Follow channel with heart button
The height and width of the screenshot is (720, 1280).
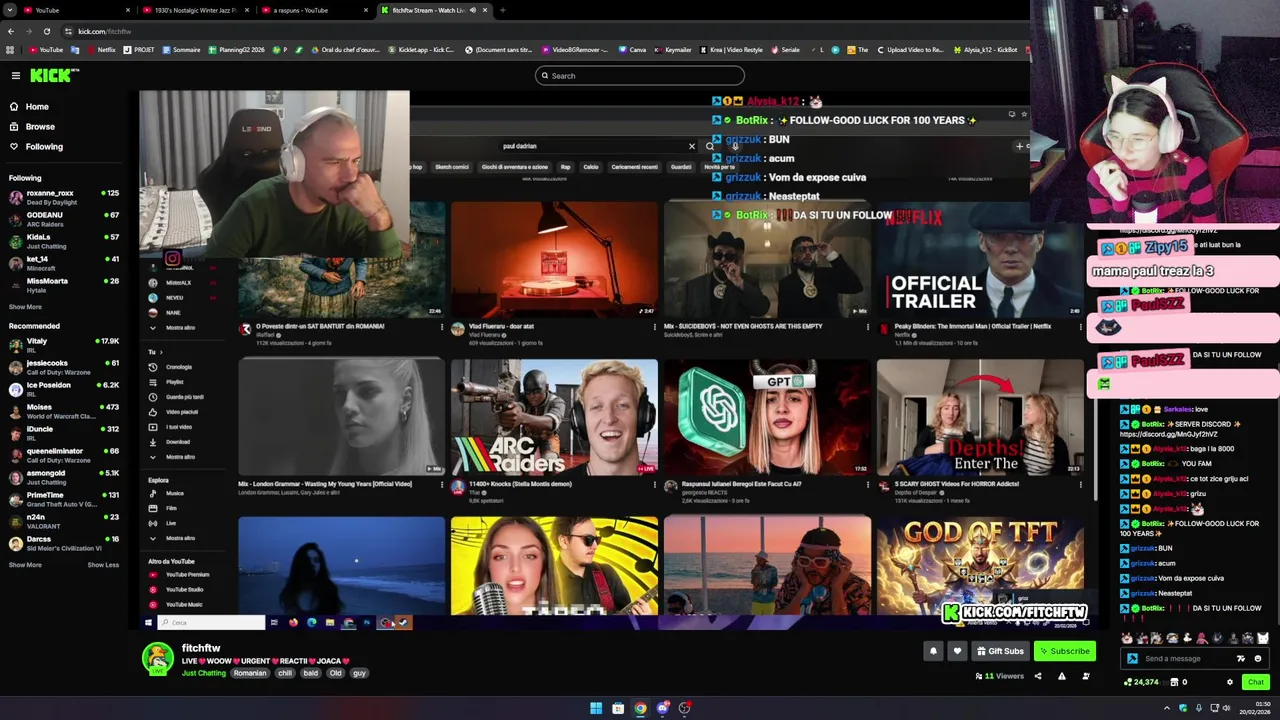tap(957, 651)
